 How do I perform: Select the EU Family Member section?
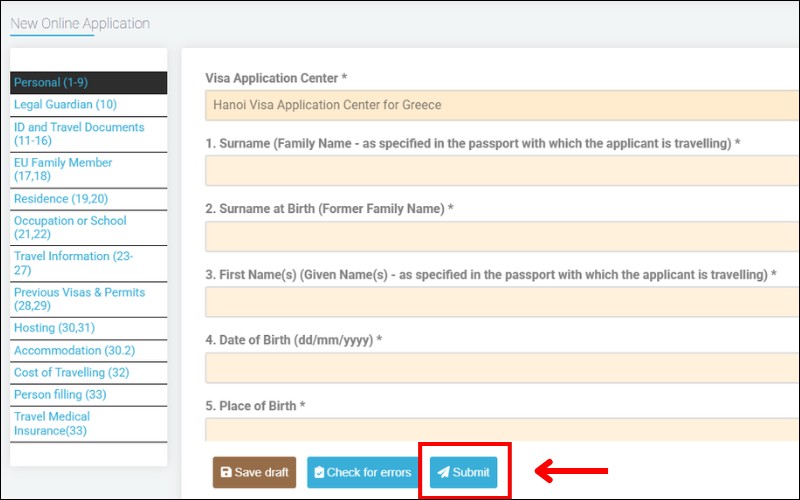[x=88, y=169]
